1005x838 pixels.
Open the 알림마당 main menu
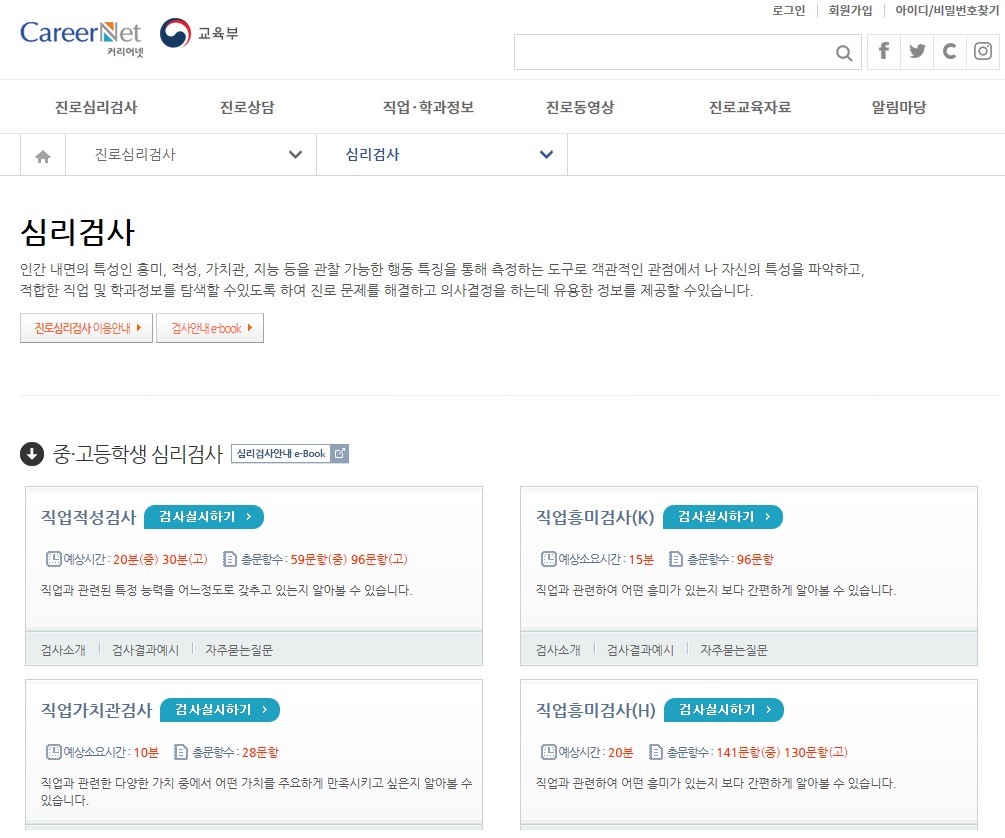coord(899,107)
